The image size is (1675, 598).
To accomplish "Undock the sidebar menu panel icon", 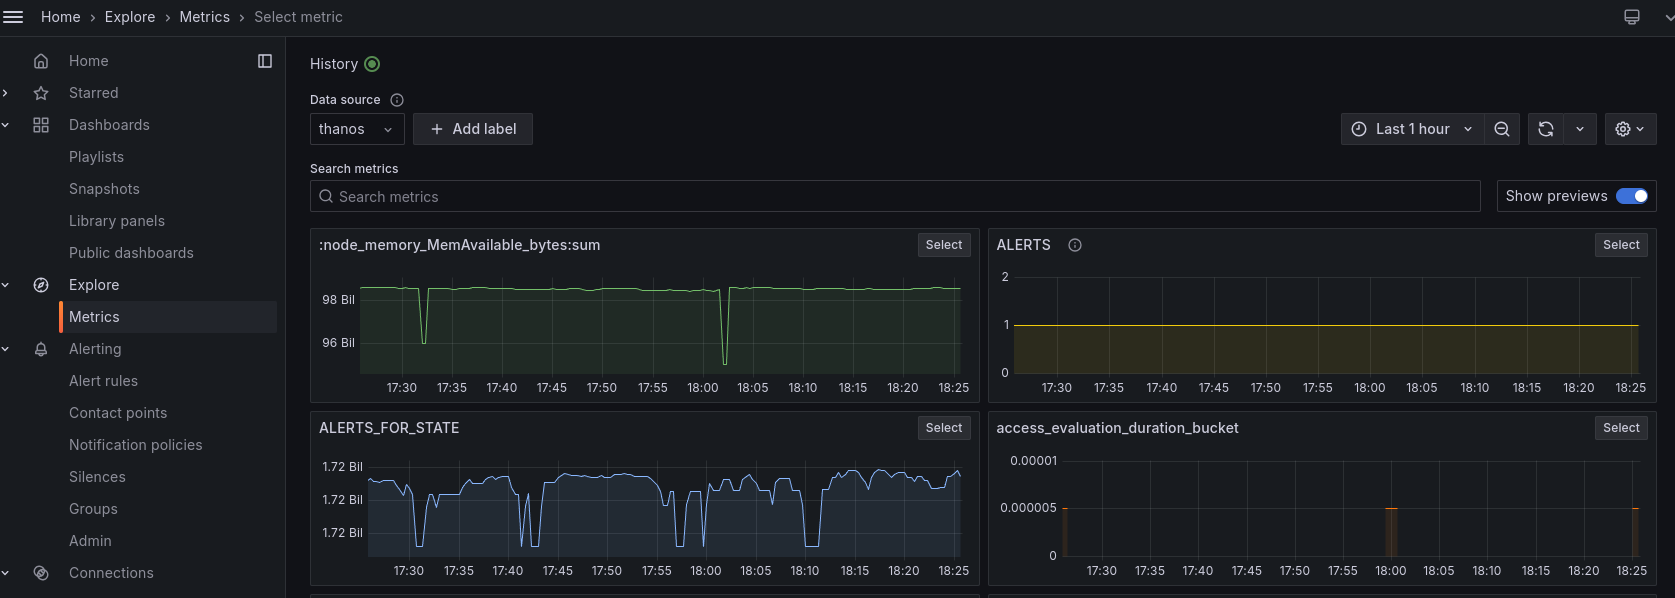I will tap(265, 61).
